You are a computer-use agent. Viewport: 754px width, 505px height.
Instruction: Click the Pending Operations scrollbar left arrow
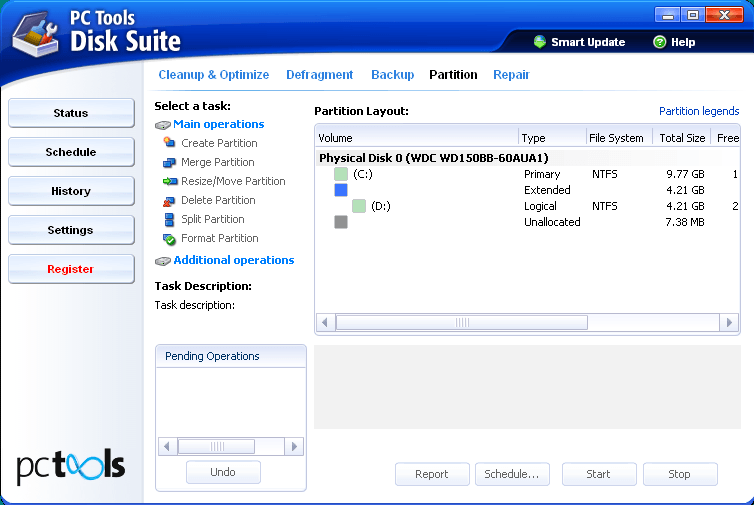[167, 447]
